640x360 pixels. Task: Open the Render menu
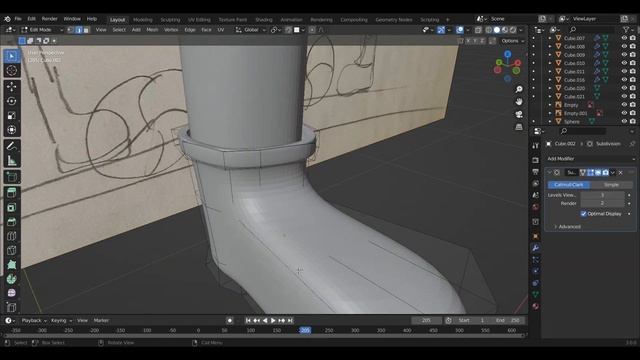pyautogui.click(x=49, y=19)
